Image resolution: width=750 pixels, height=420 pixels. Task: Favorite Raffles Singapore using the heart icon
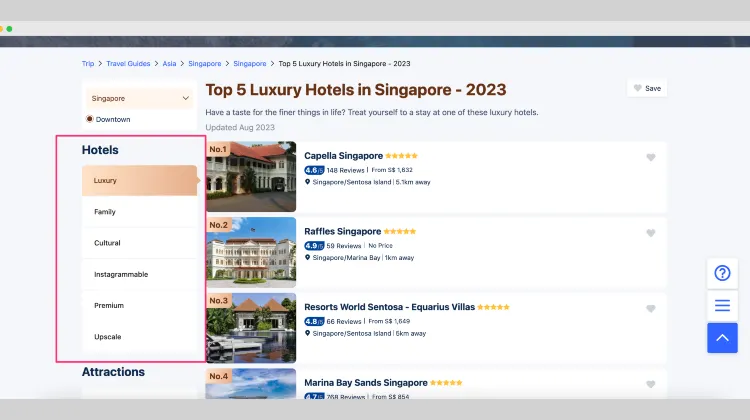coord(651,233)
